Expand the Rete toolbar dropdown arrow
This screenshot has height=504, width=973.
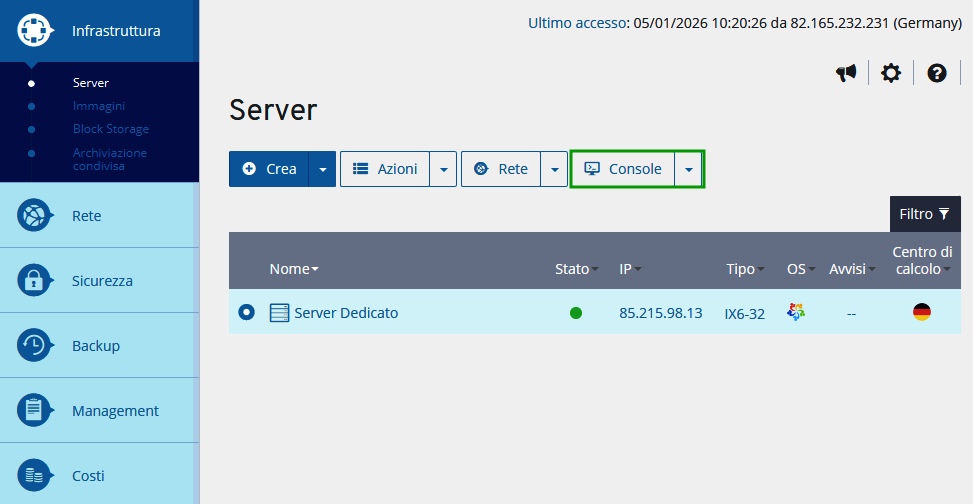coord(554,170)
